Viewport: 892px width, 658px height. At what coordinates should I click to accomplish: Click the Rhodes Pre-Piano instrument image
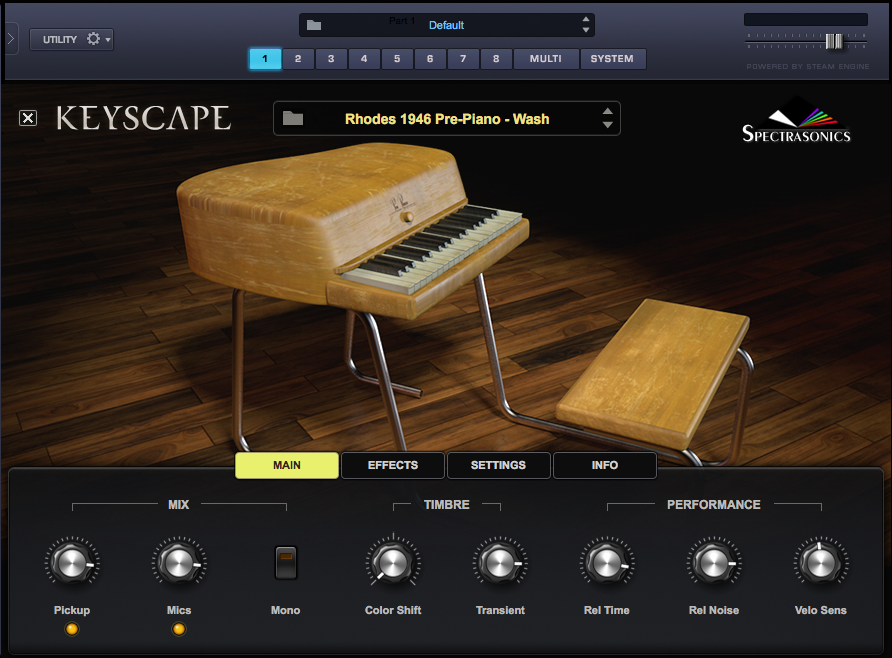(353, 296)
